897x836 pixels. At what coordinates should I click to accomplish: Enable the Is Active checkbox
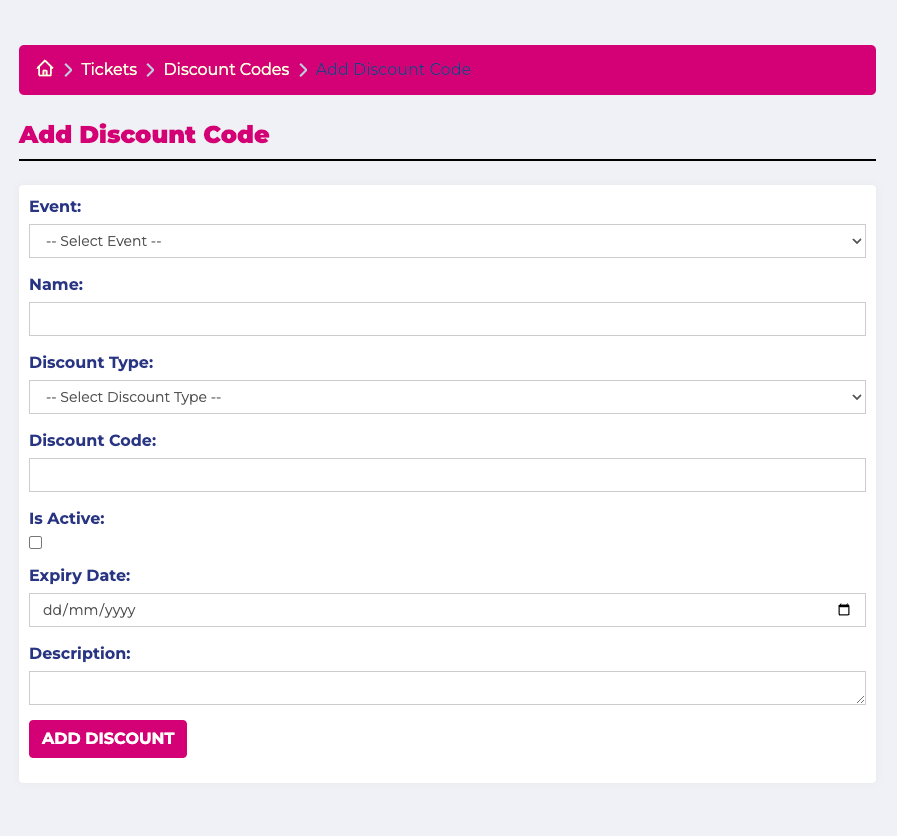35,542
